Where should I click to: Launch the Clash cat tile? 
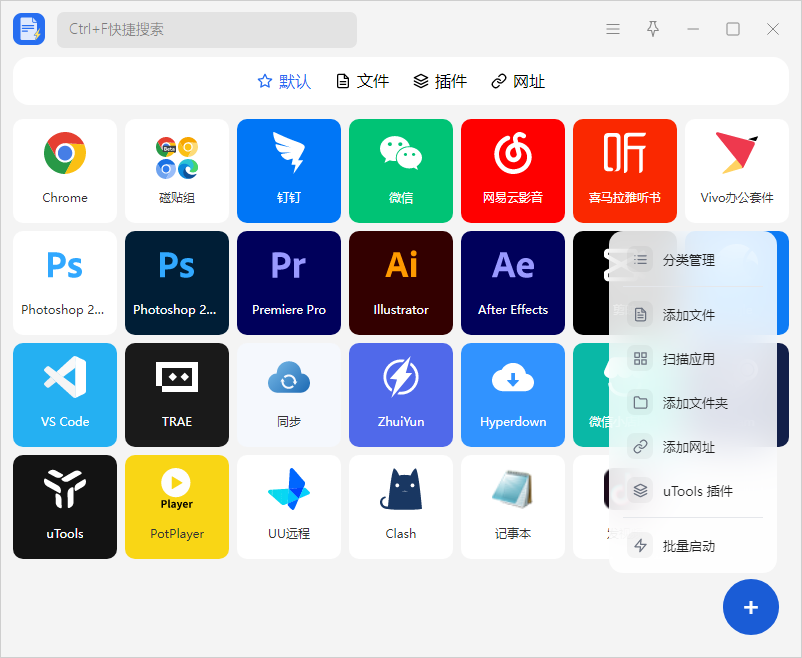pyautogui.click(x=401, y=507)
